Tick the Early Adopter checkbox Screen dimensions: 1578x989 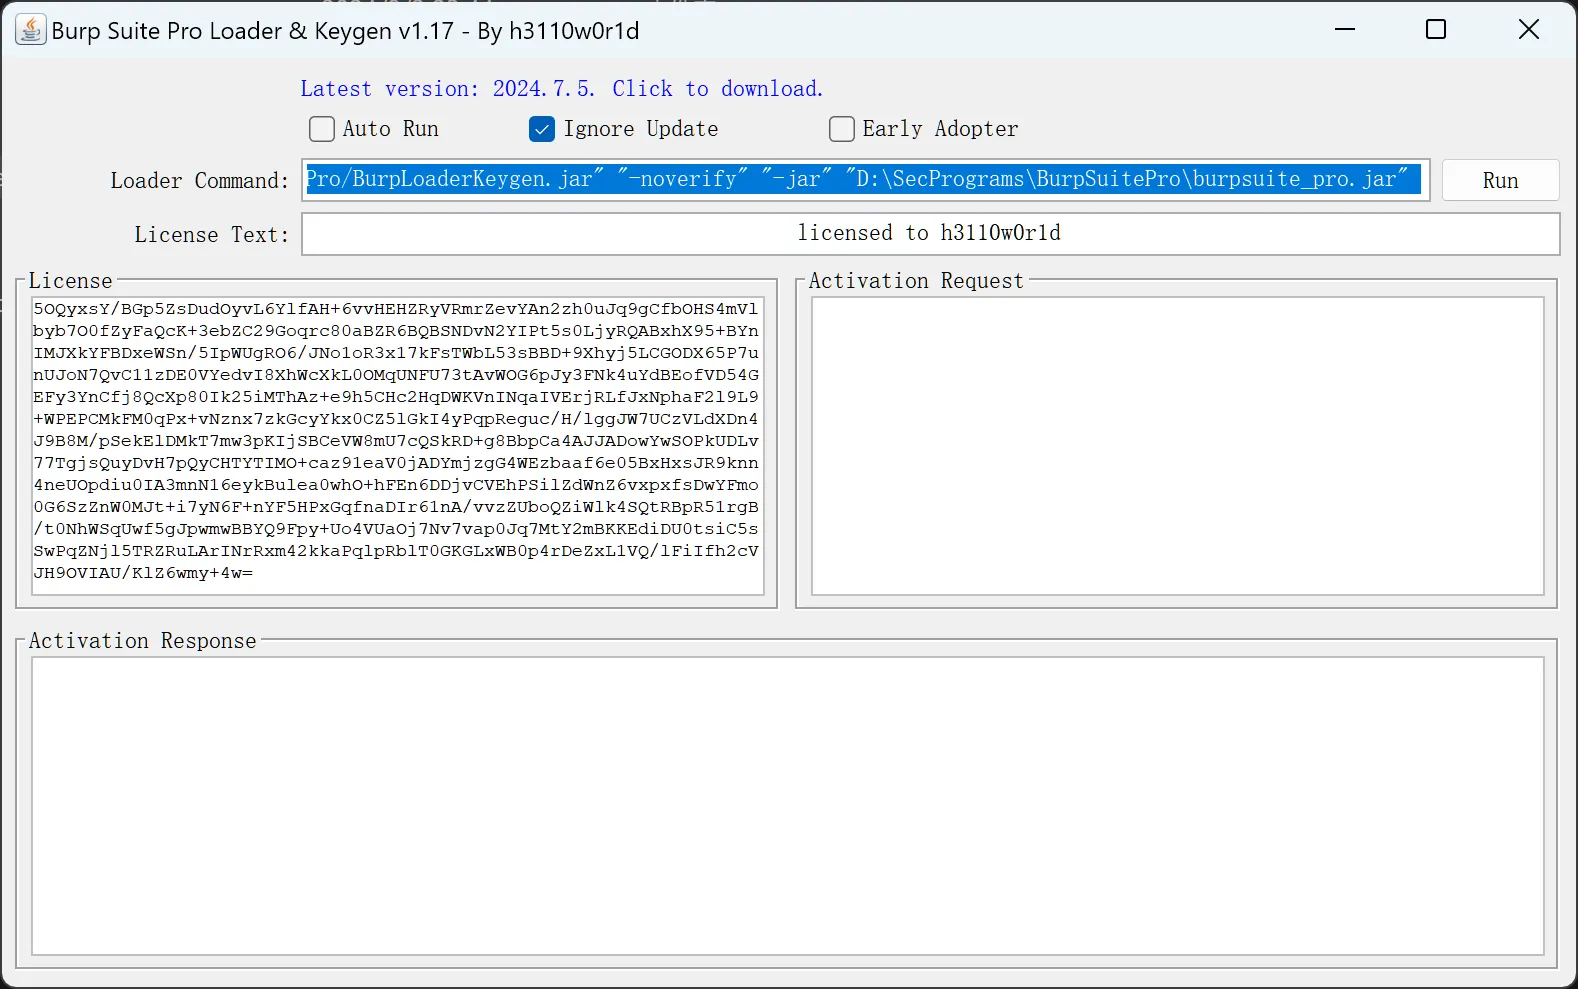[x=842, y=129]
